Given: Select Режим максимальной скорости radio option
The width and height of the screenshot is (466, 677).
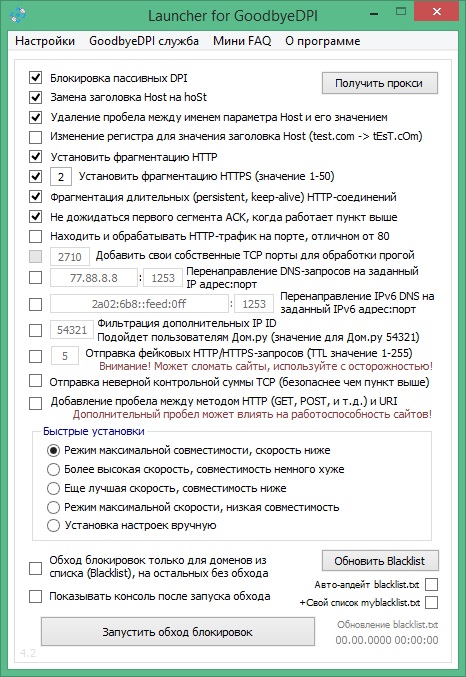Looking at the screenshot, I should click(53, 507).
